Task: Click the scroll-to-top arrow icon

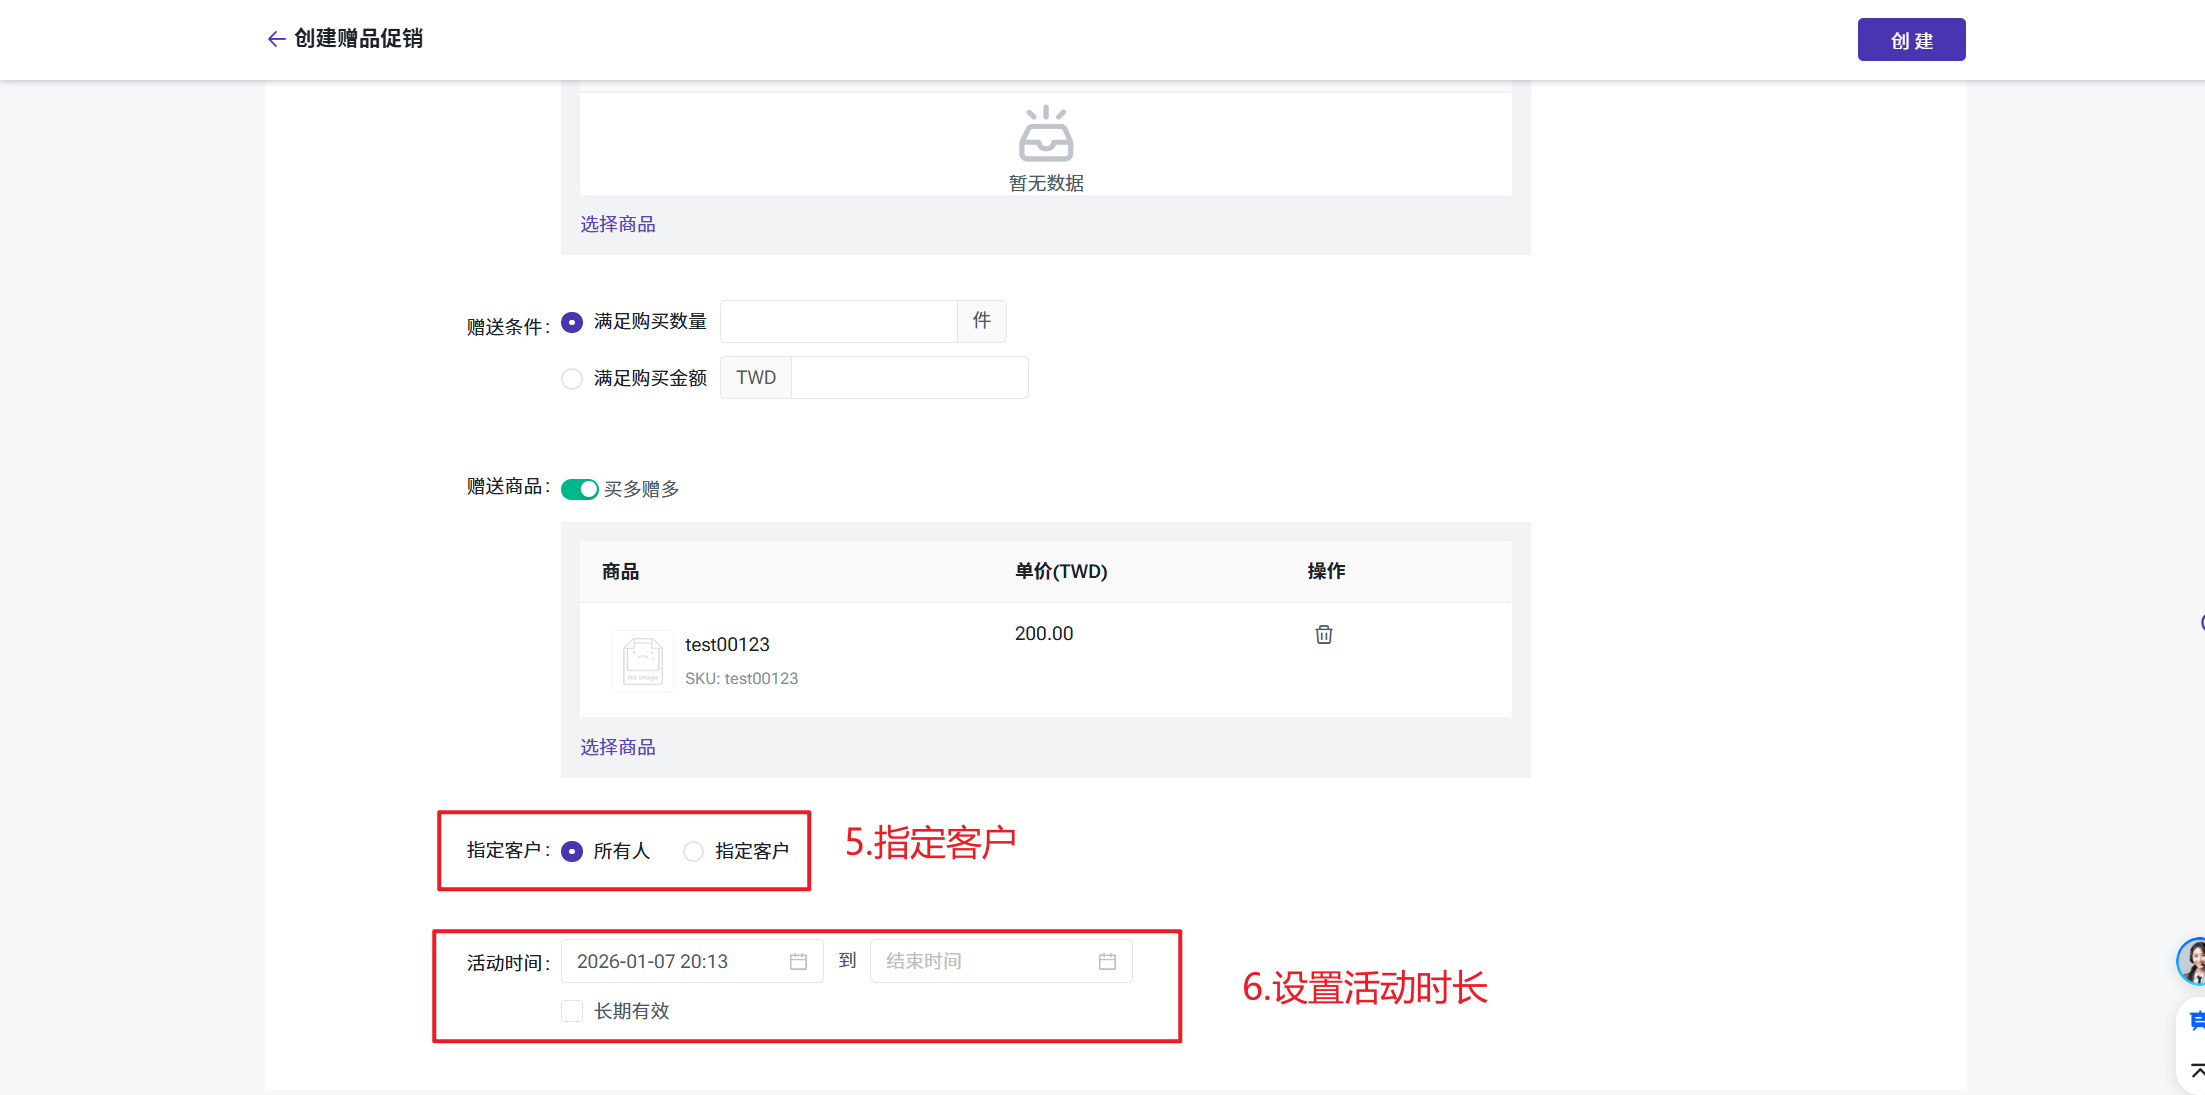Action: point(2196,1070)
